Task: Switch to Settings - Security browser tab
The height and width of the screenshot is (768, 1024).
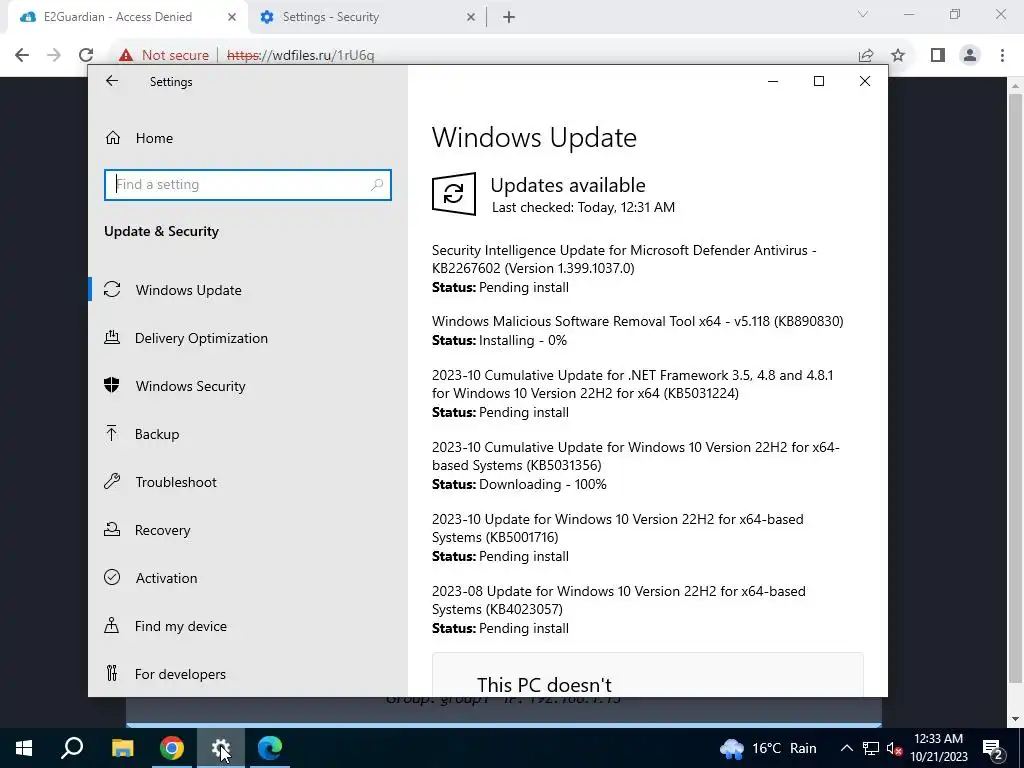Action: [366, 17]
